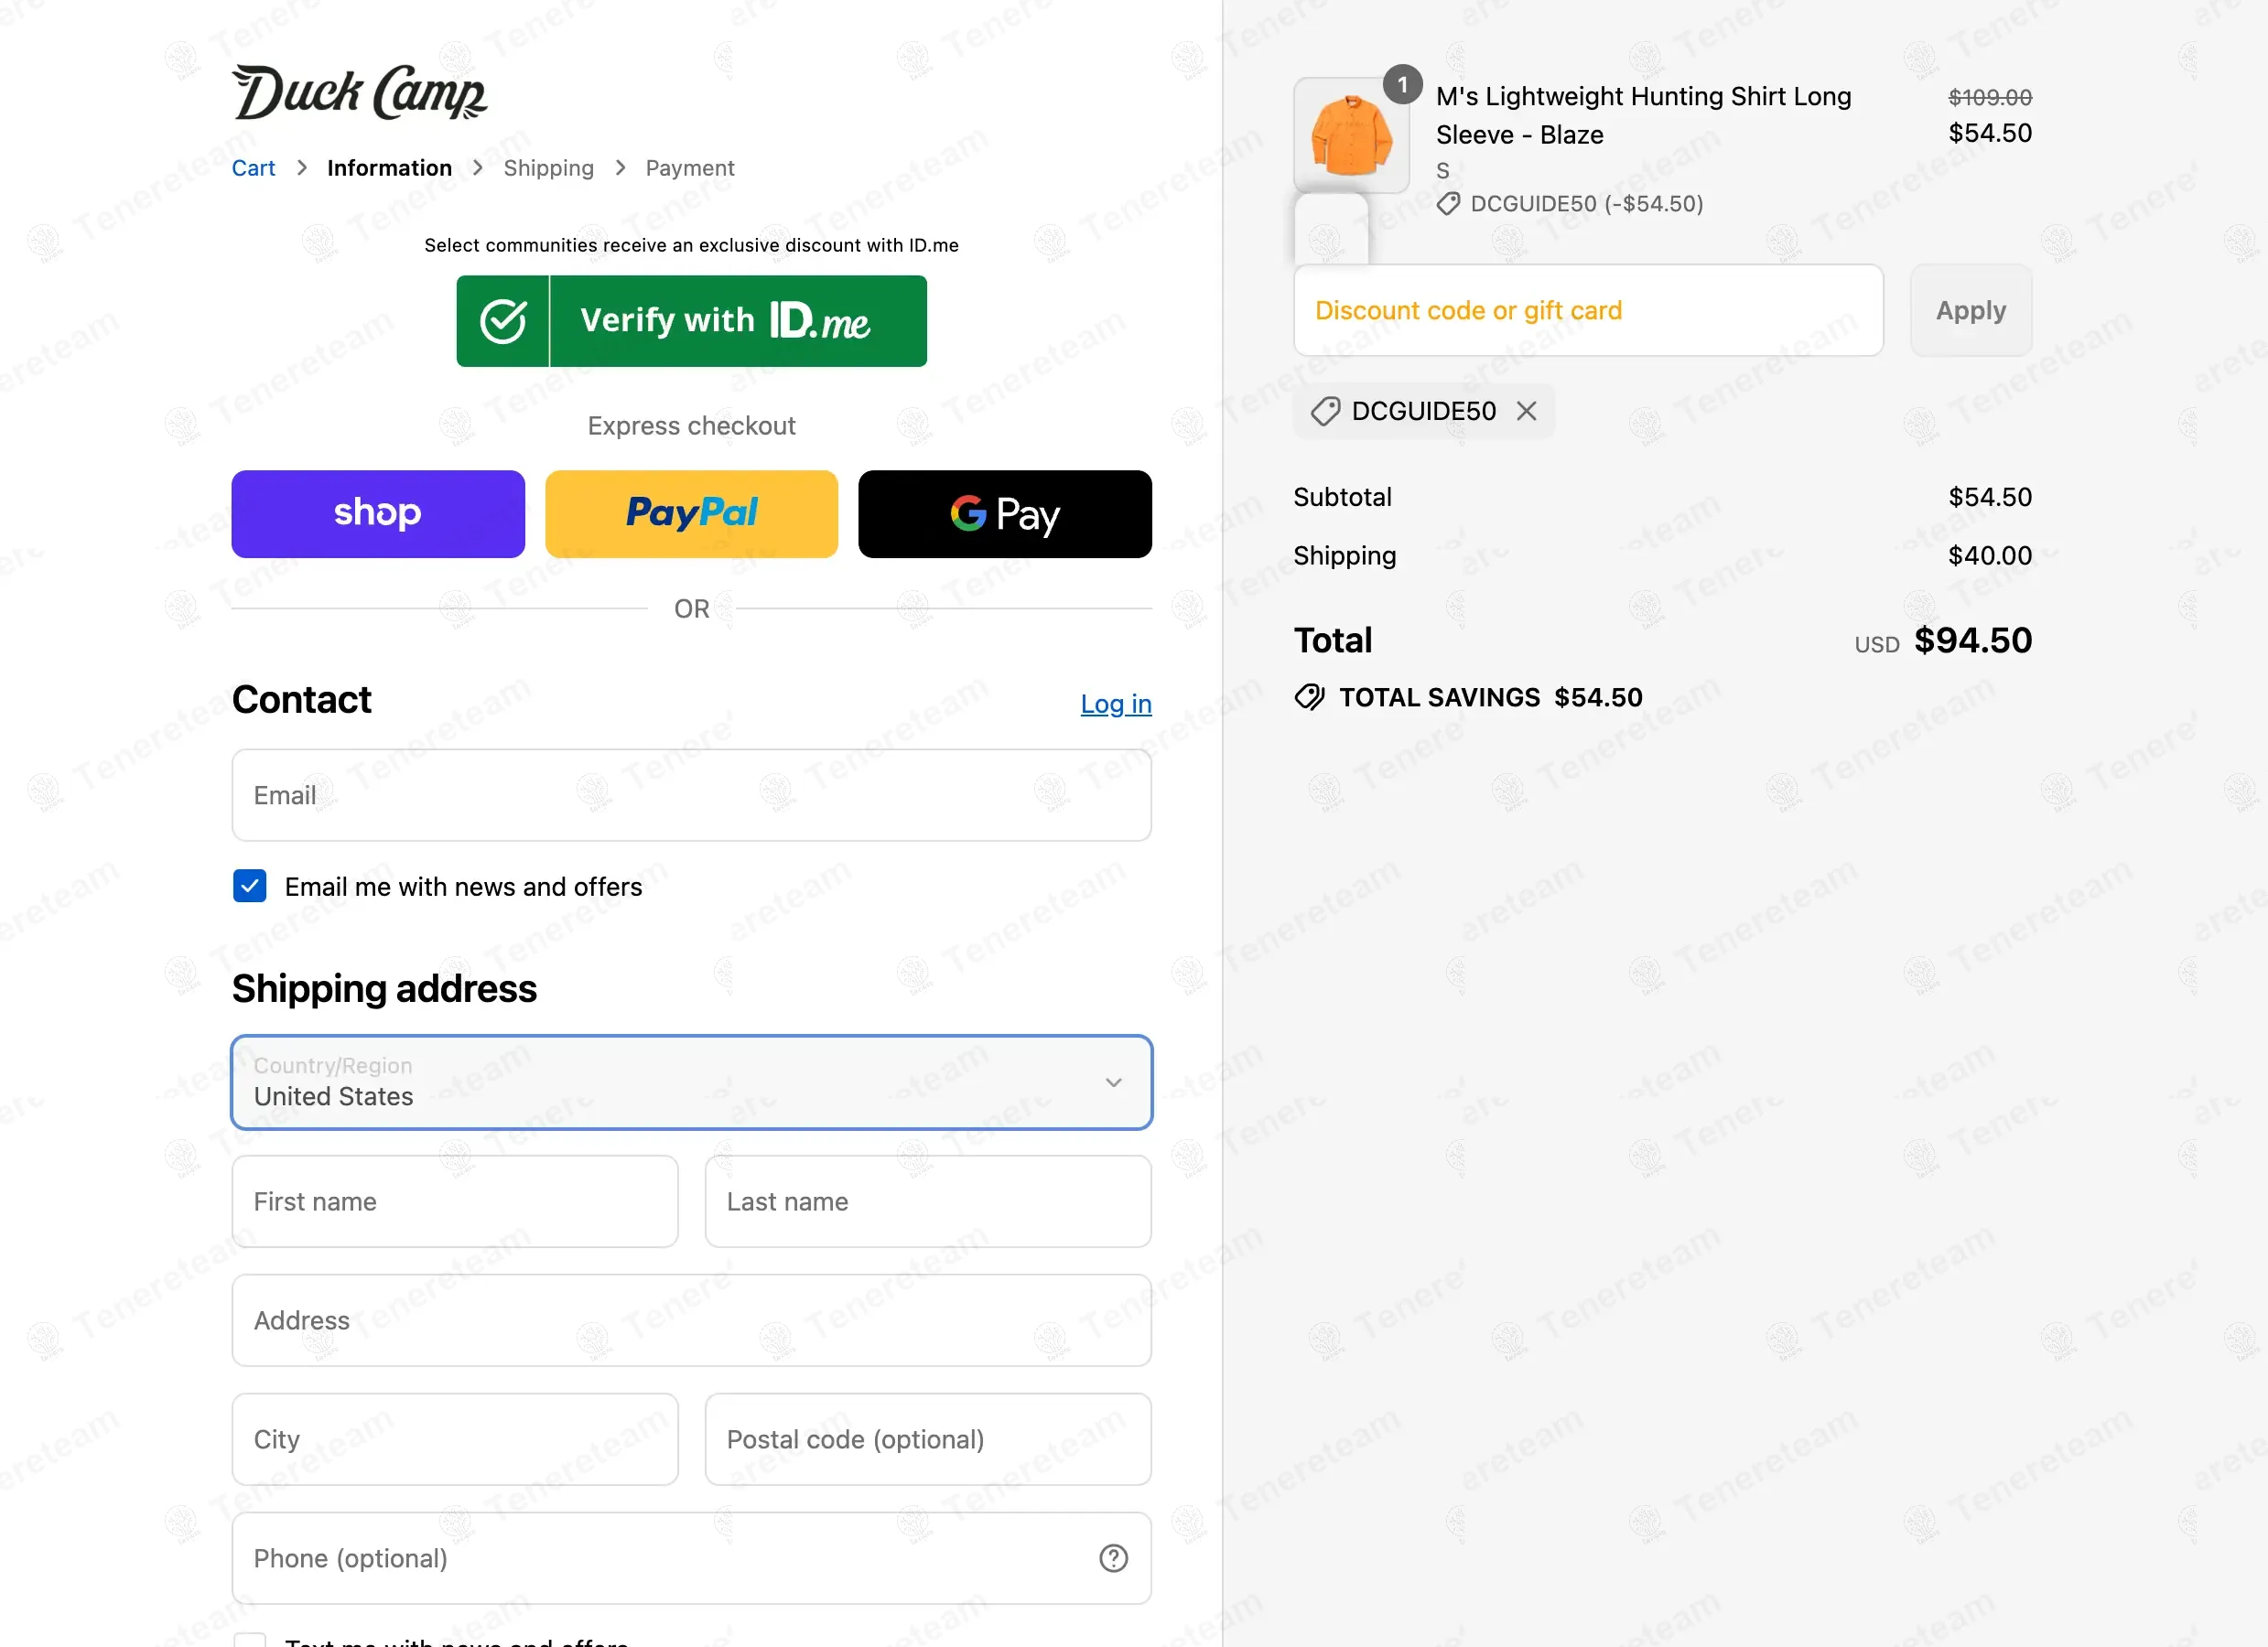Click the Log in link
This screenshot has height=1647, width=2268.
coord(1115,704)
